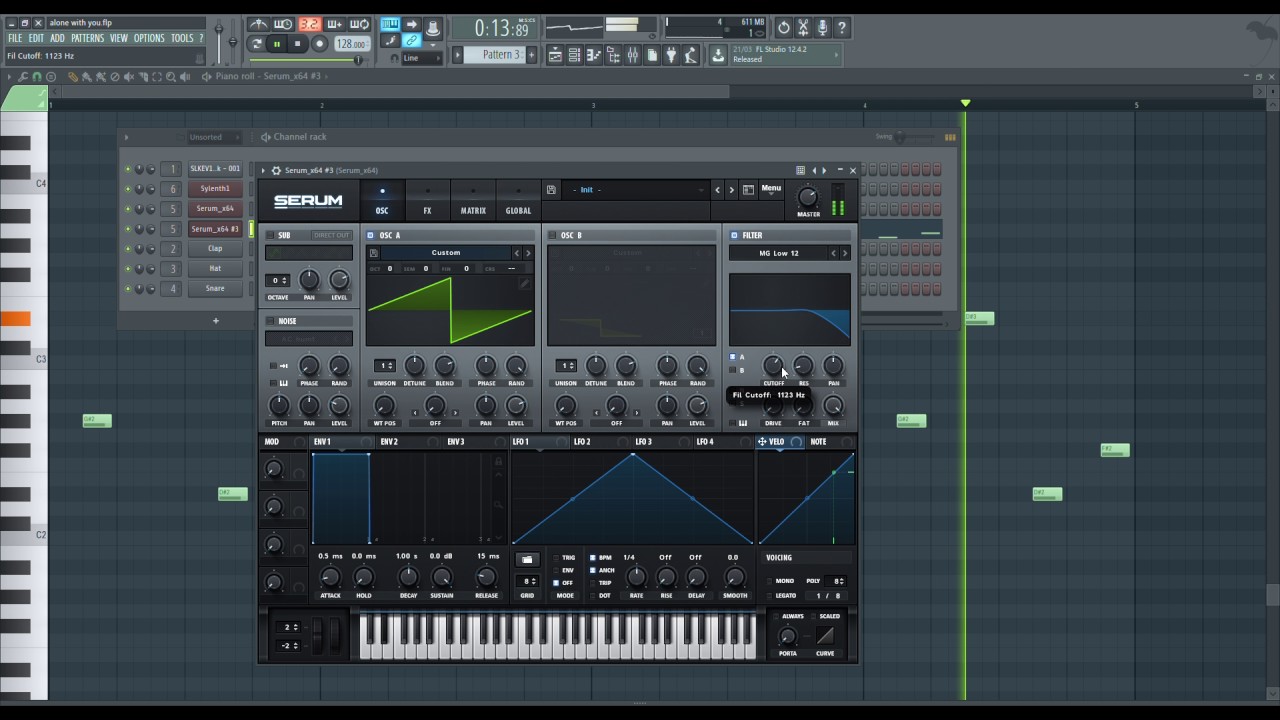Toggle the link/multilink controllers icon
Viewport: 1280px width, 720px height.
[x=411, y=41]
